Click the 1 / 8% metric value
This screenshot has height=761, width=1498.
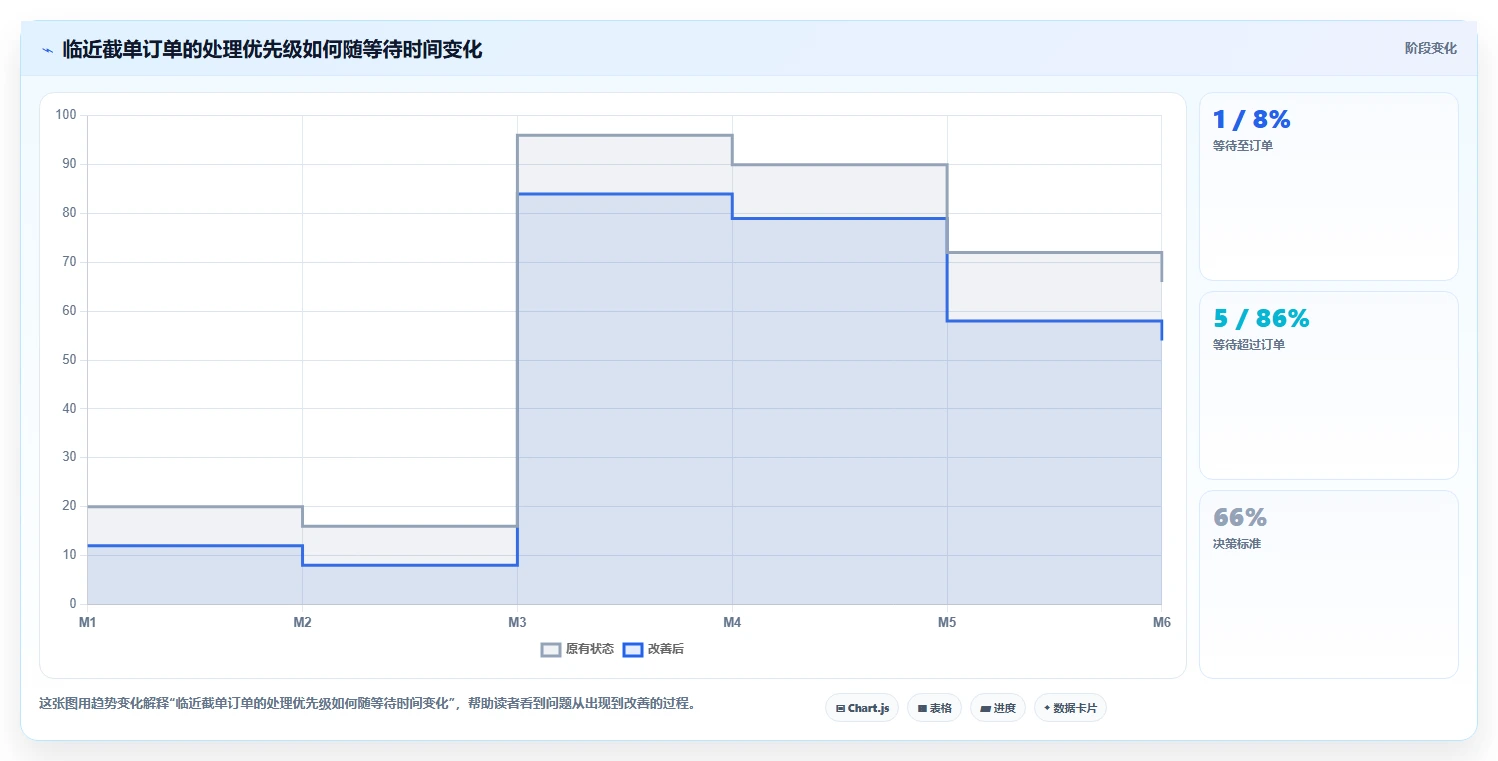tap(1251, 120)
